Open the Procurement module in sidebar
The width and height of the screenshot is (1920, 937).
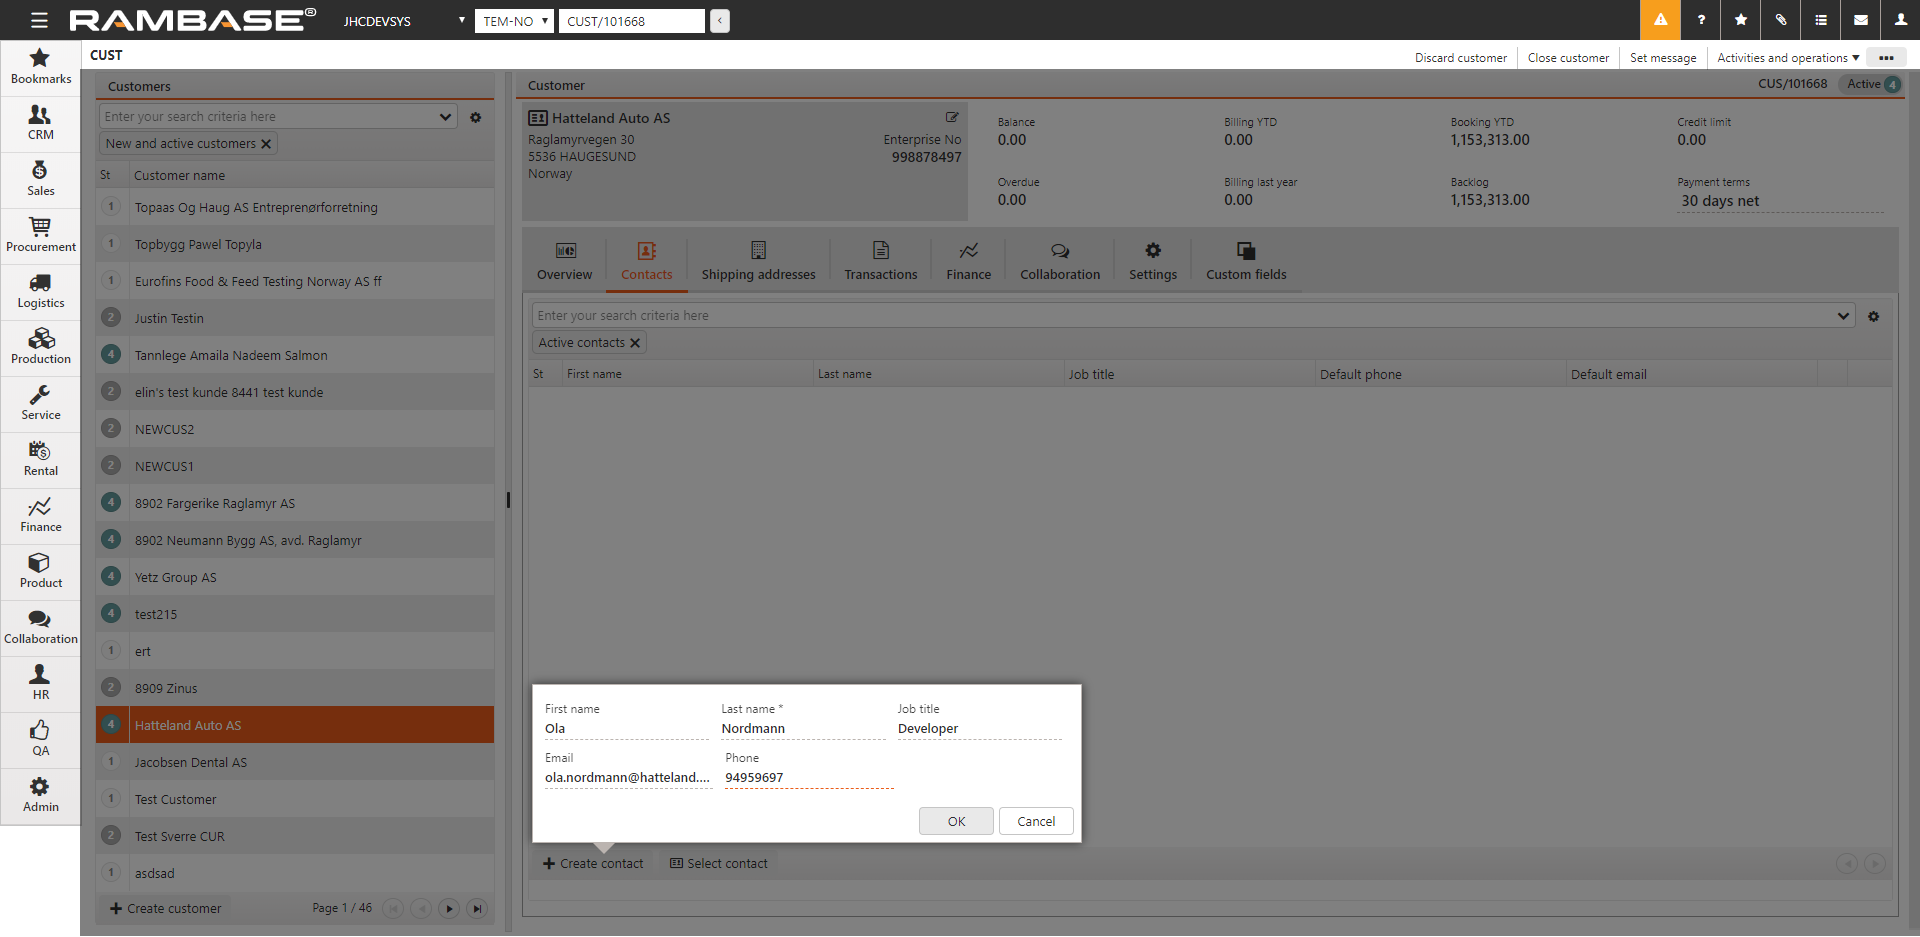coord(40,235)
